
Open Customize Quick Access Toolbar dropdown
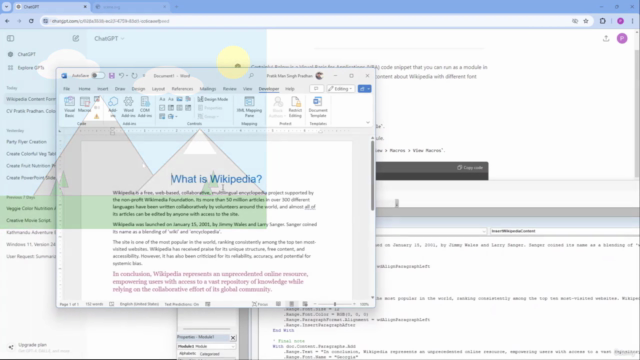coord(144,76)
